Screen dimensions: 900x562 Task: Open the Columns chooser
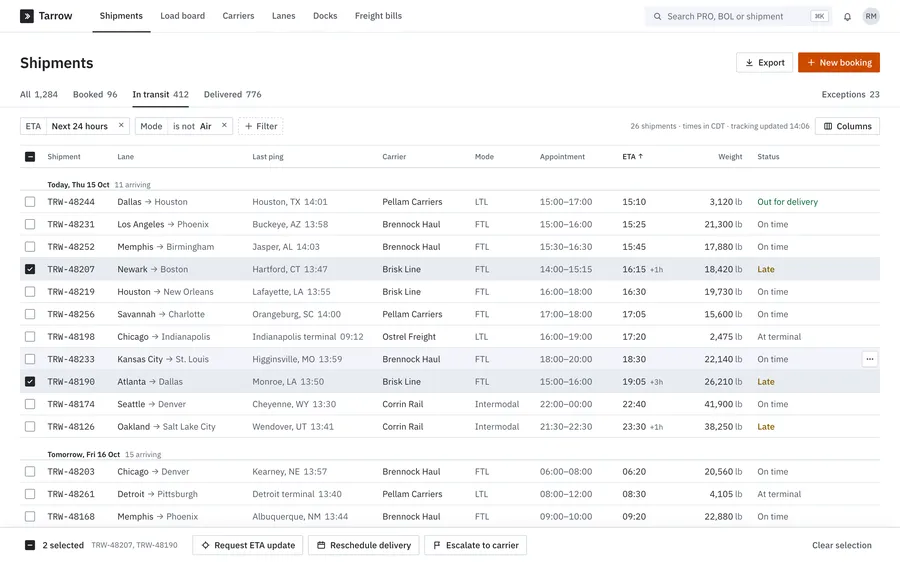coord(847,126)
